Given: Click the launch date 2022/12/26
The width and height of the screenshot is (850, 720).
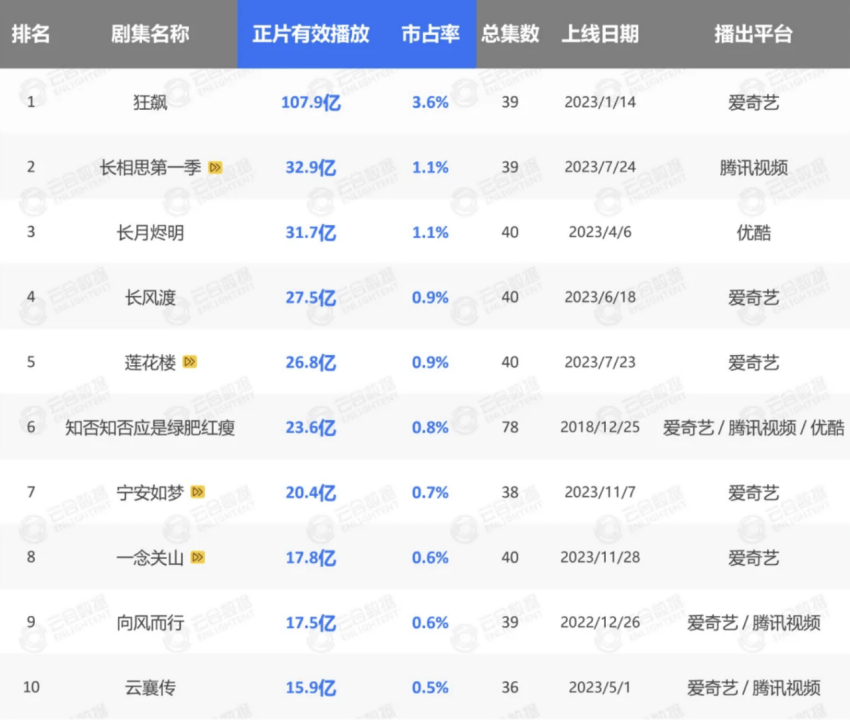Looking at the screenshot, I should tap(600, 622).
